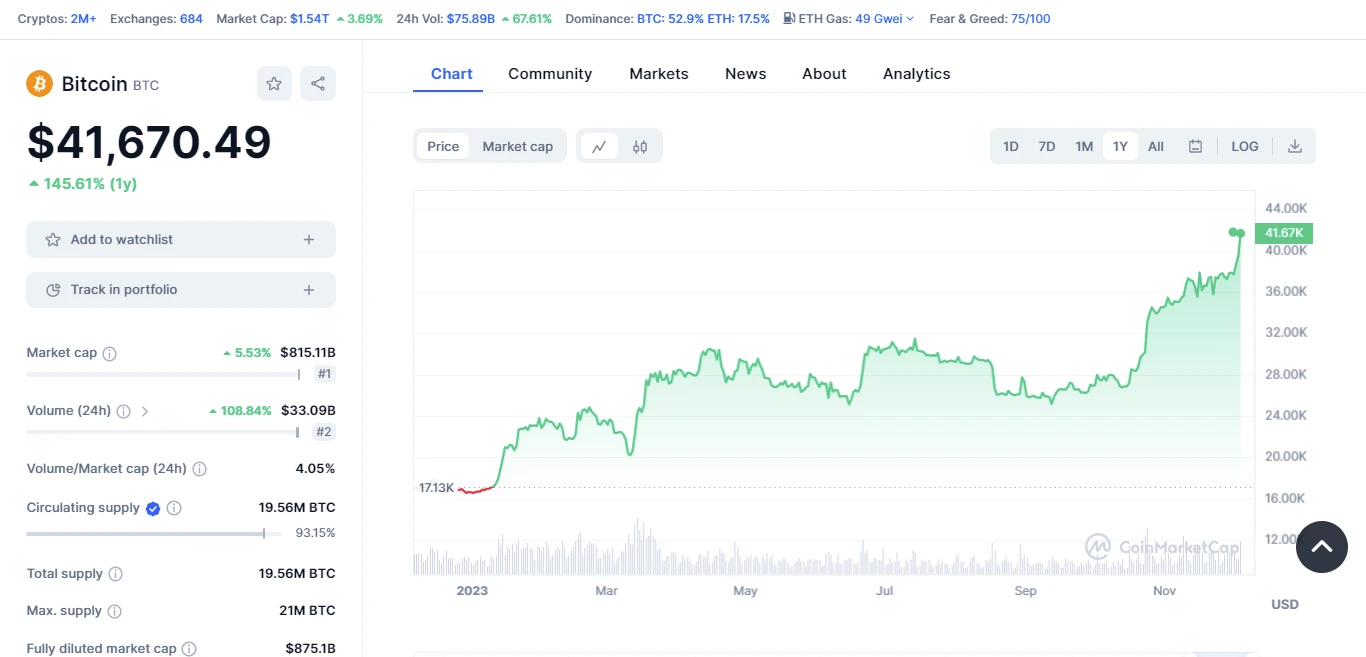Viewport: 1366px width, 657px height.
Task: Show Max. supply info icon
Action: click(x=115, y=611)
